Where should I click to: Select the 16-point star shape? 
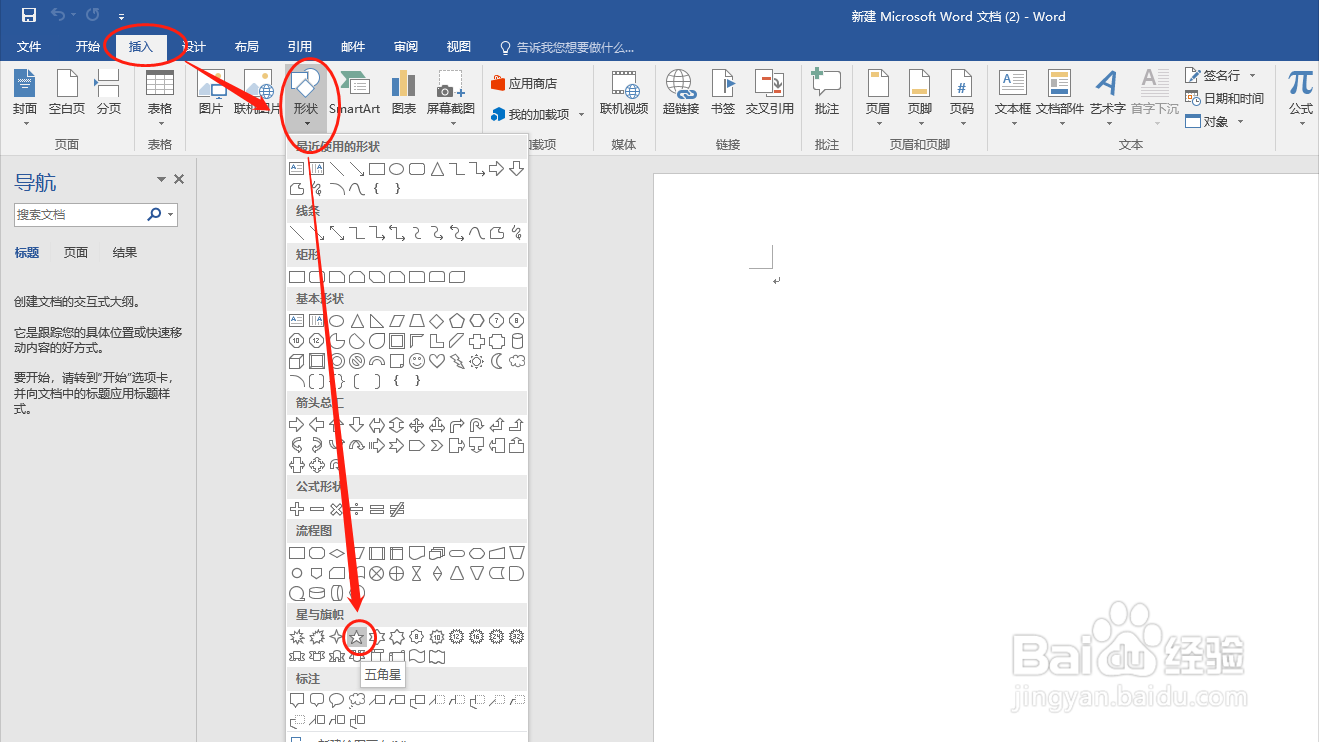[x=477, y=636]
